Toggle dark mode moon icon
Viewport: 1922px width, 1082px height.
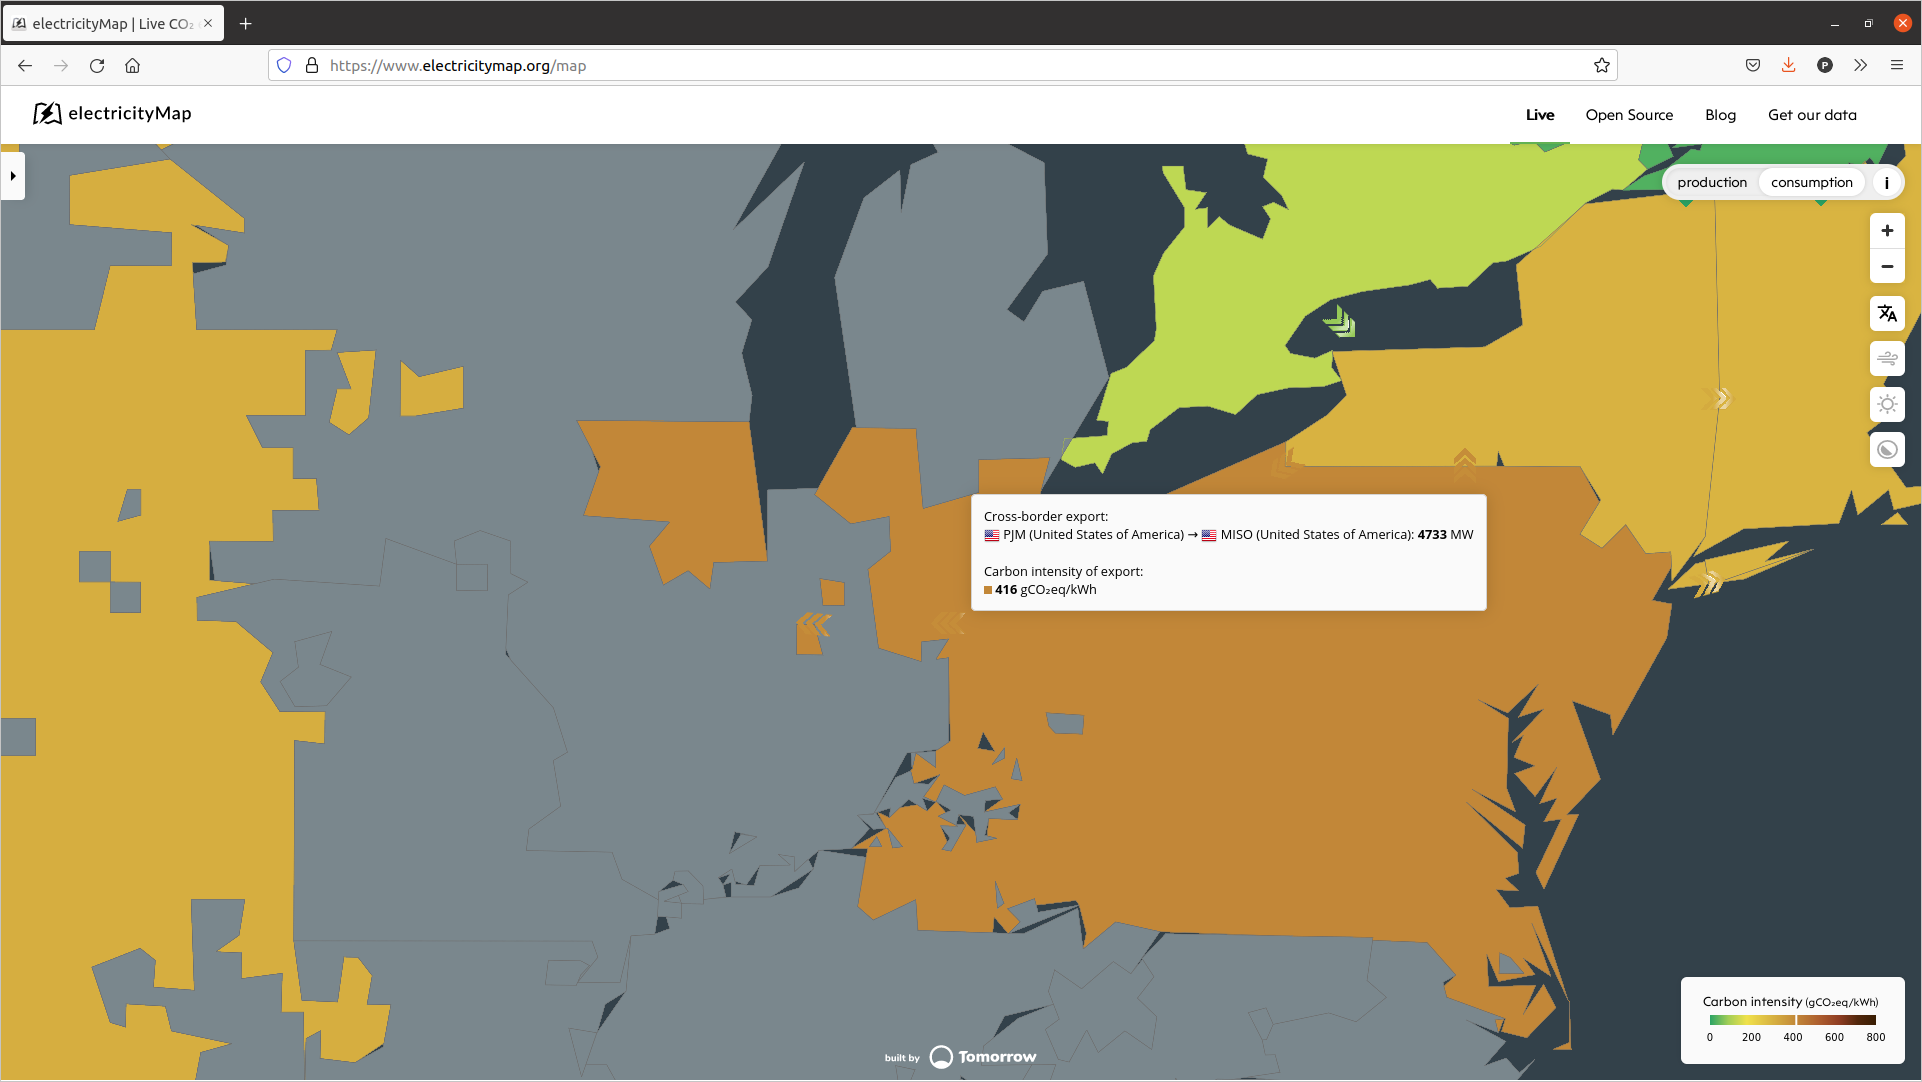click(x=1887, y=450)
